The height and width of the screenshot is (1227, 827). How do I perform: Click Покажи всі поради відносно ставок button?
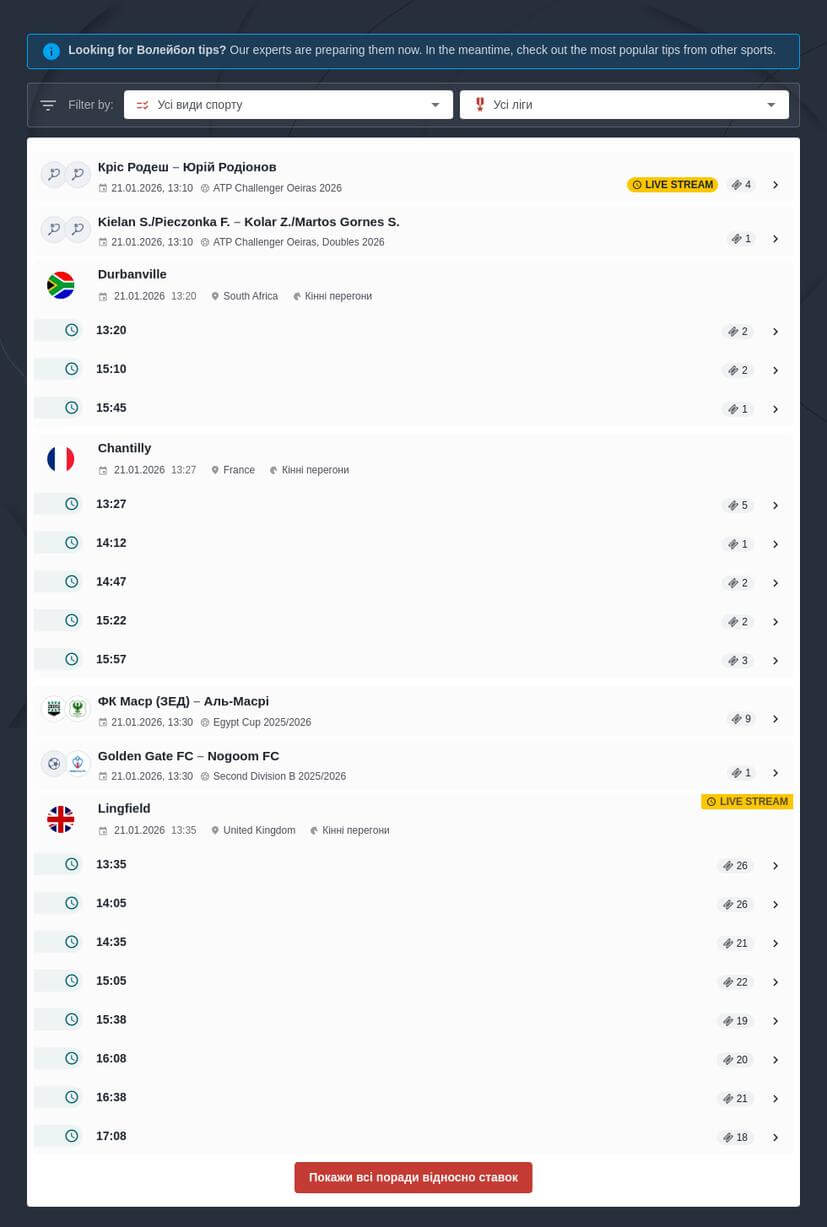click(413, 1177)
